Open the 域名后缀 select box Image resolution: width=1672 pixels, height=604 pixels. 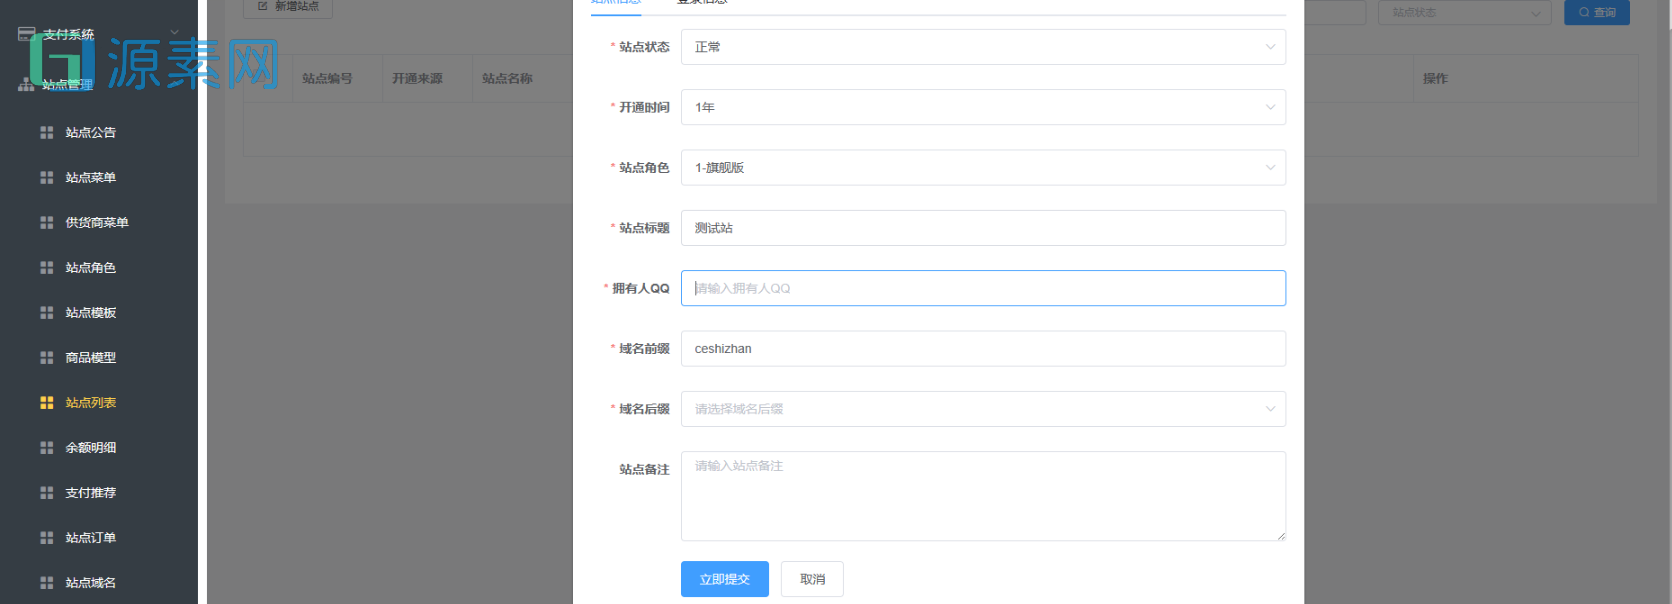pyautogui.click(x=983, y=408)
